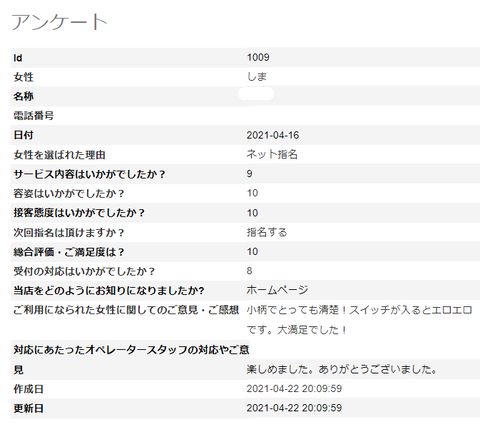
Task: Click the サービス内容はいかがでしたか？ label
Action: coord(89,174)
